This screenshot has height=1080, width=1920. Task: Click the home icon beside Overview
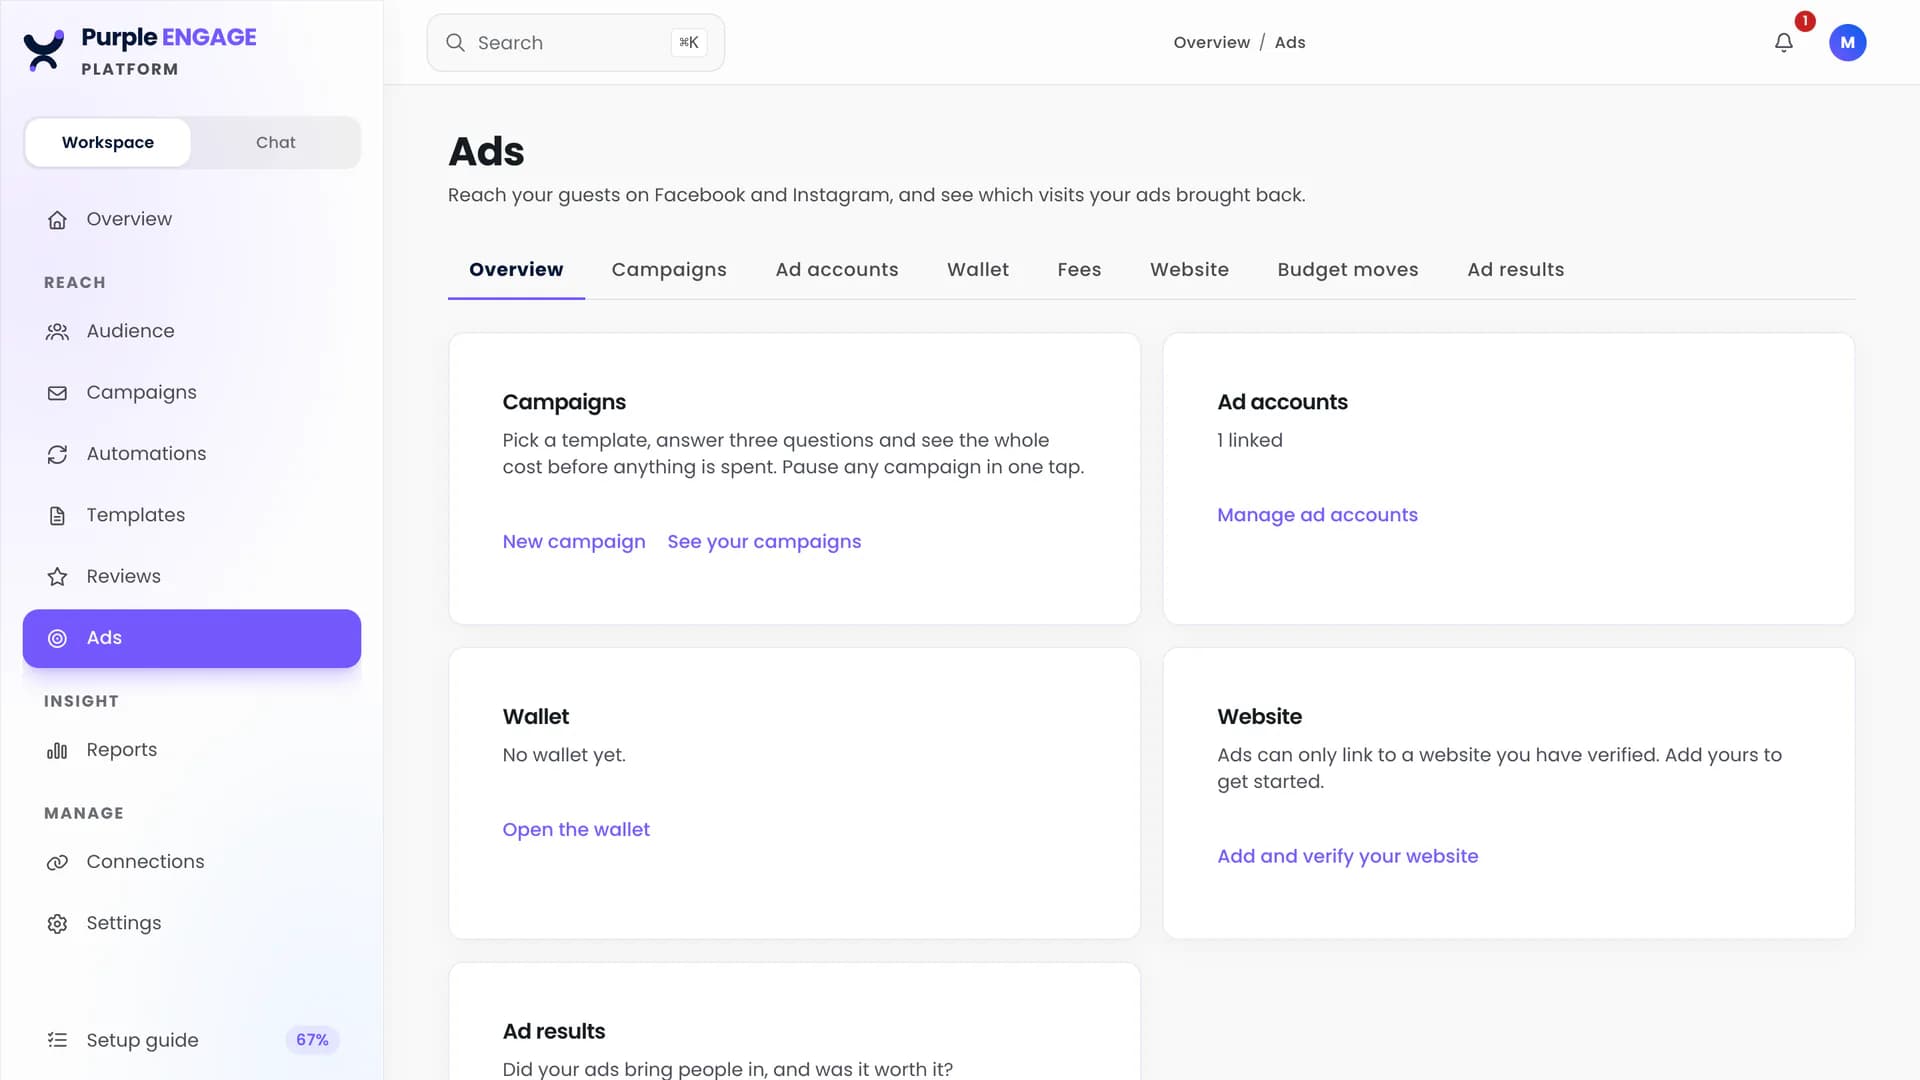tap(57, 220)
